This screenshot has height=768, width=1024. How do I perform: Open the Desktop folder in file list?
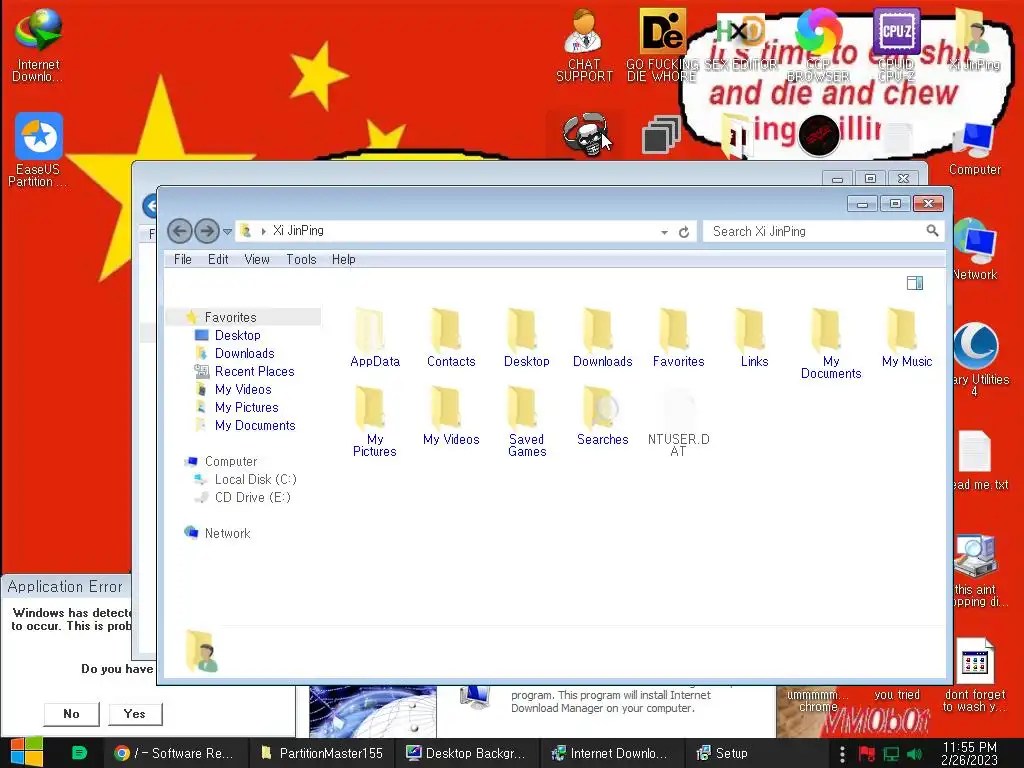tap(526, 338)
